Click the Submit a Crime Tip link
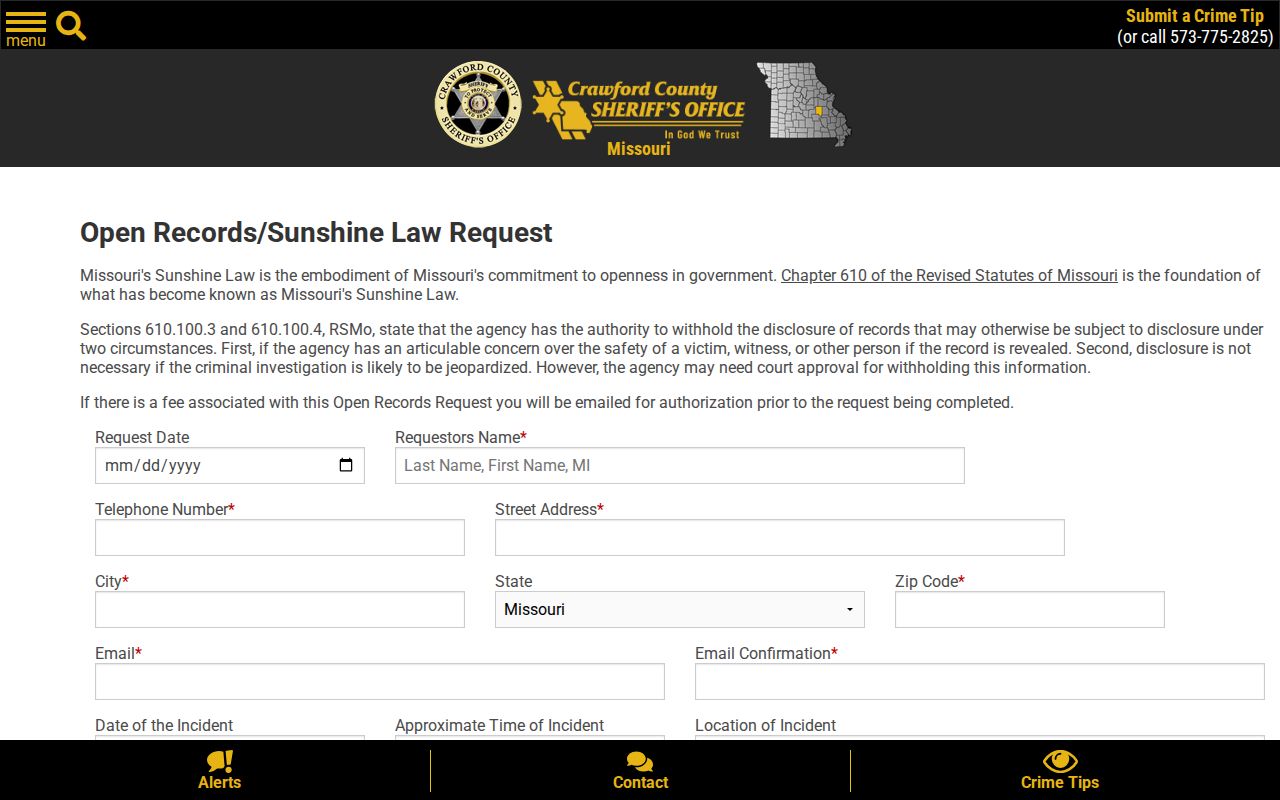This screenshot has width=1280, height=800. pyautogui.click(x=1195, y=16)
